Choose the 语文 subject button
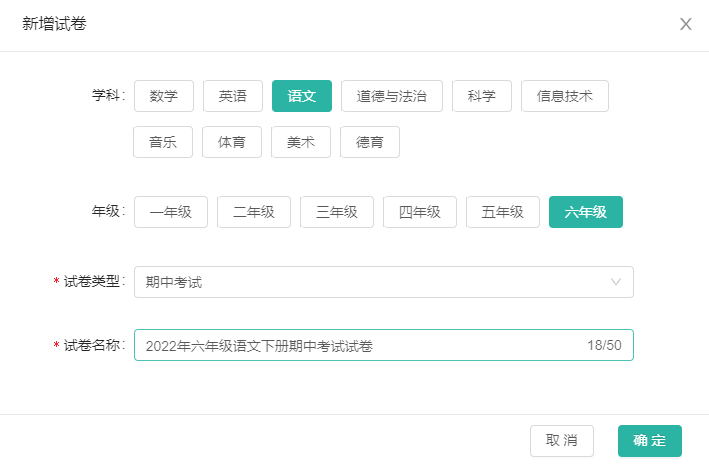The image size is (709, 466). click(302, 96)
